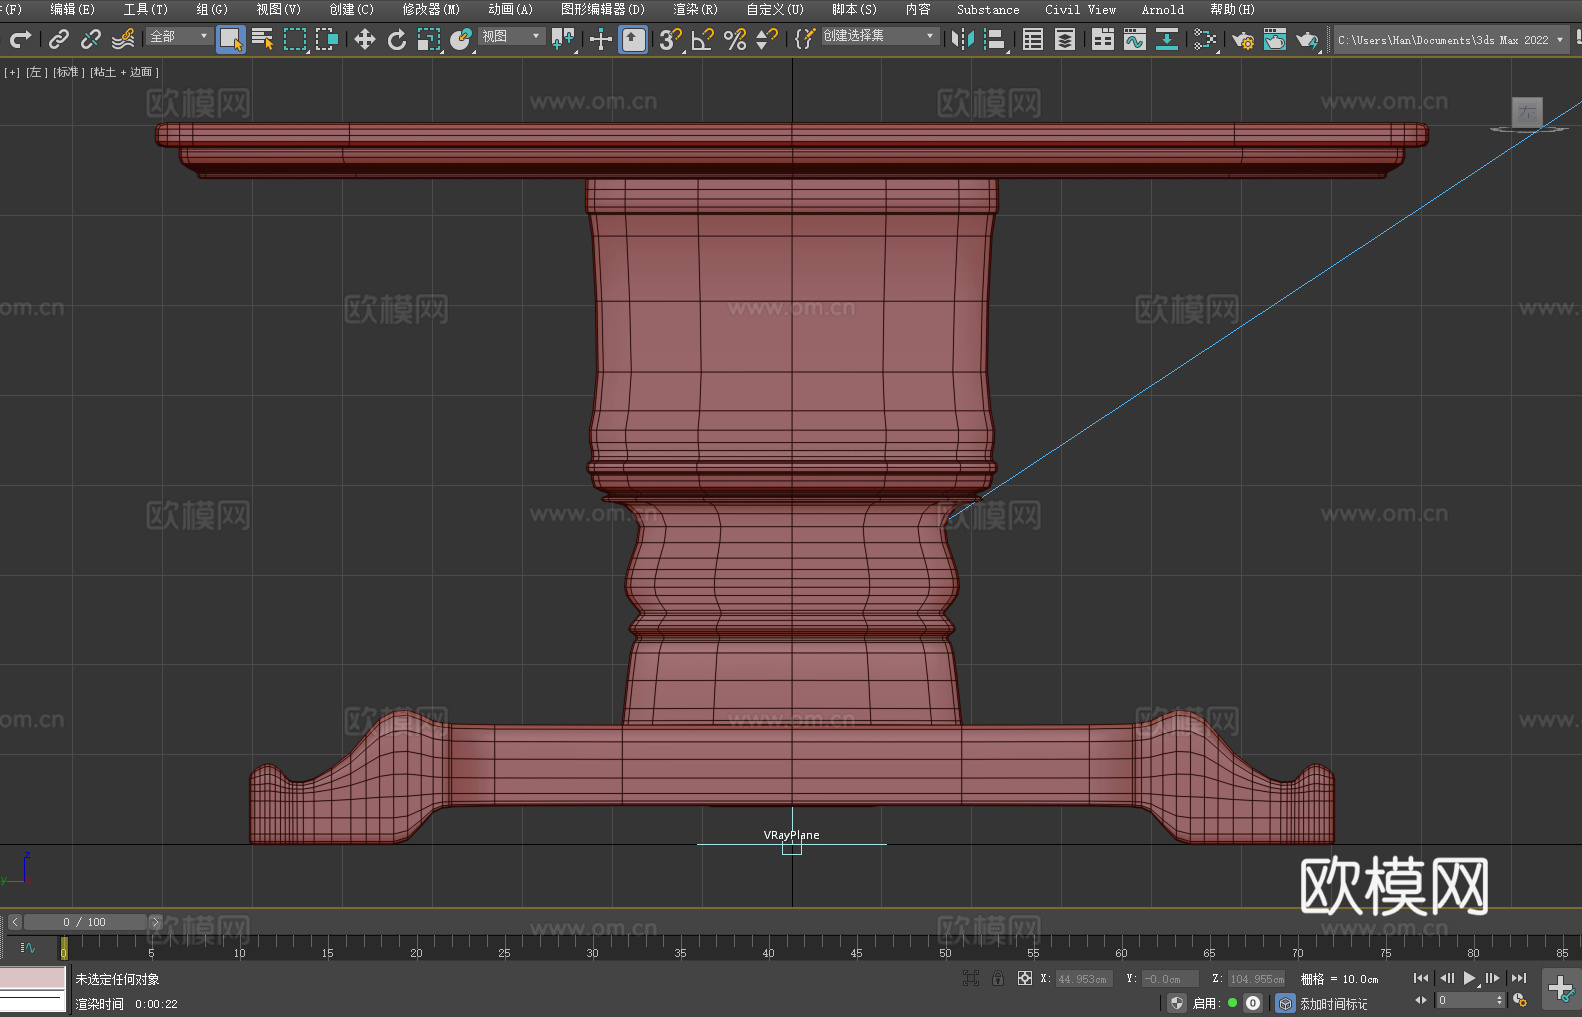The height and width of the screenshot is (1017, 1582).
Task: Open the reference coordinate system dropdown 视图
Action: point(511,36)
